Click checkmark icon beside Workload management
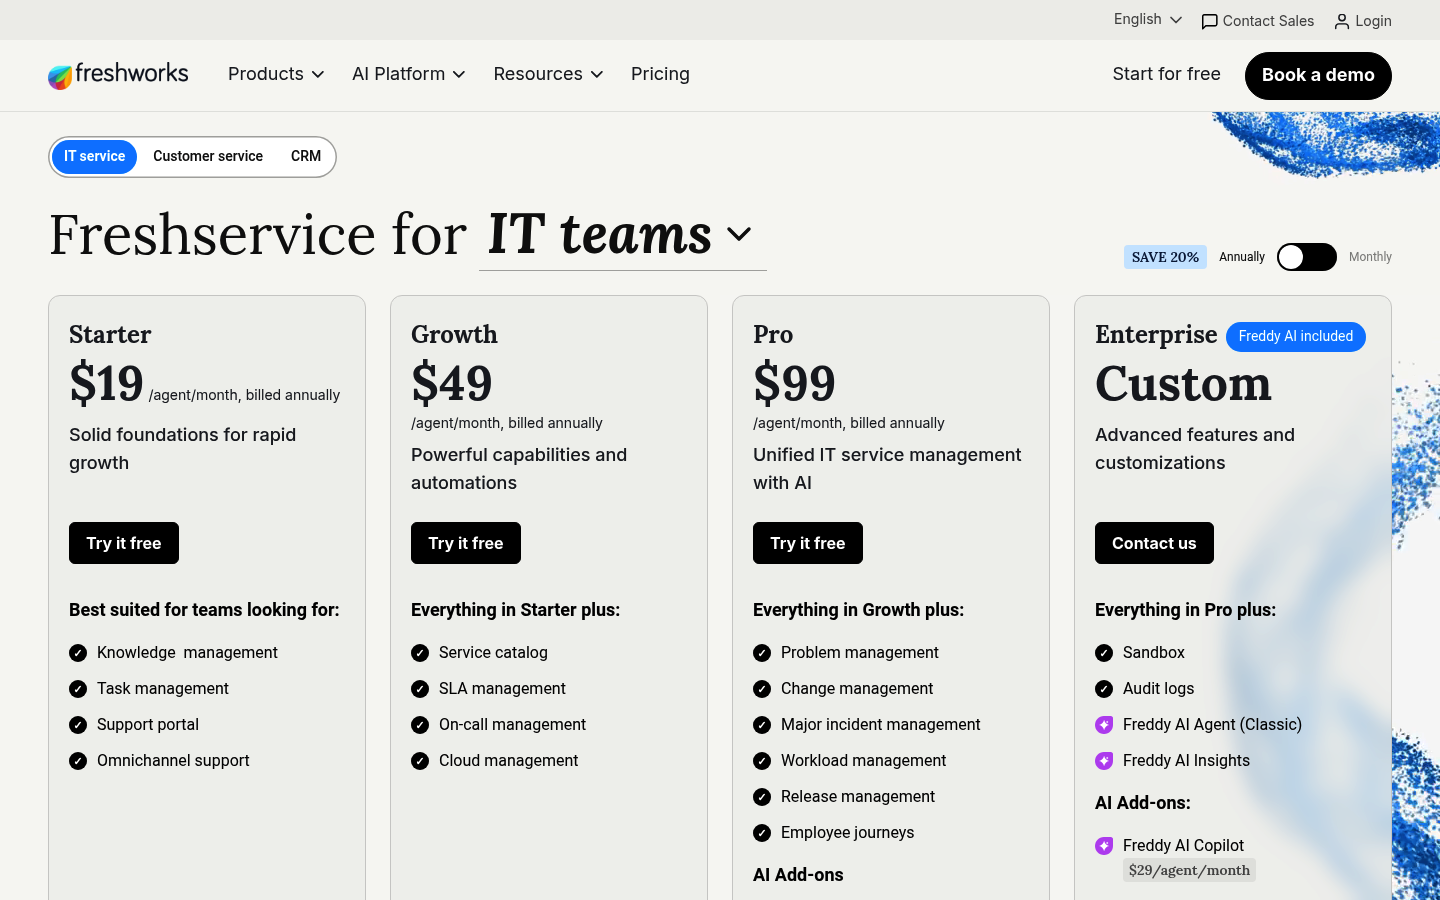 click(x=762, y=761)
